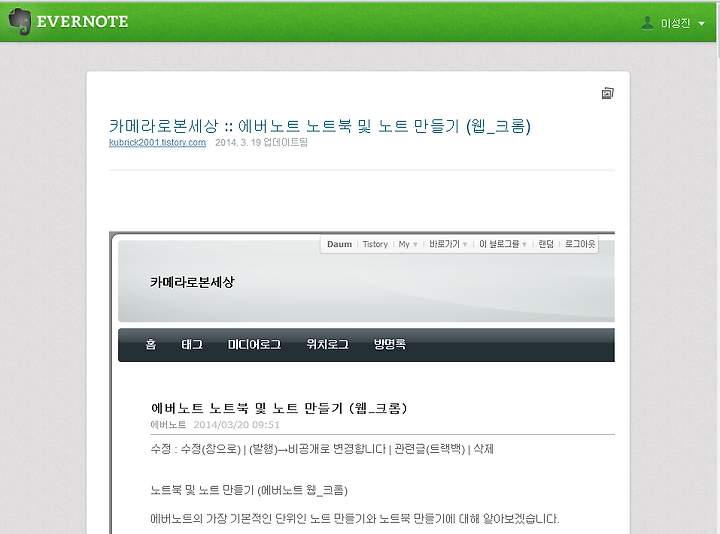This screenshot has width=720, height=534.
Task: Click the blog title 카메라로본세상 in banner
Action: pyautogui.click(x=192, y=282)
